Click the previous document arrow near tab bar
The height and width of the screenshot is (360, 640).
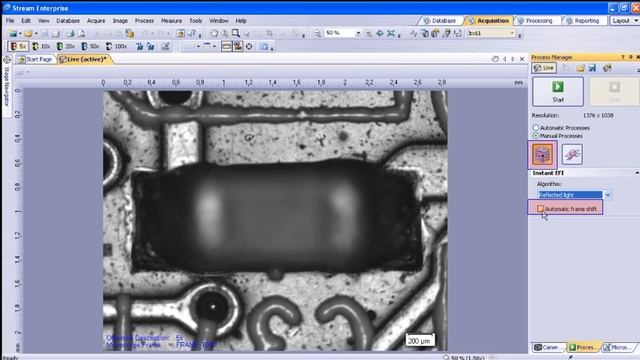[x=504, y=59]
